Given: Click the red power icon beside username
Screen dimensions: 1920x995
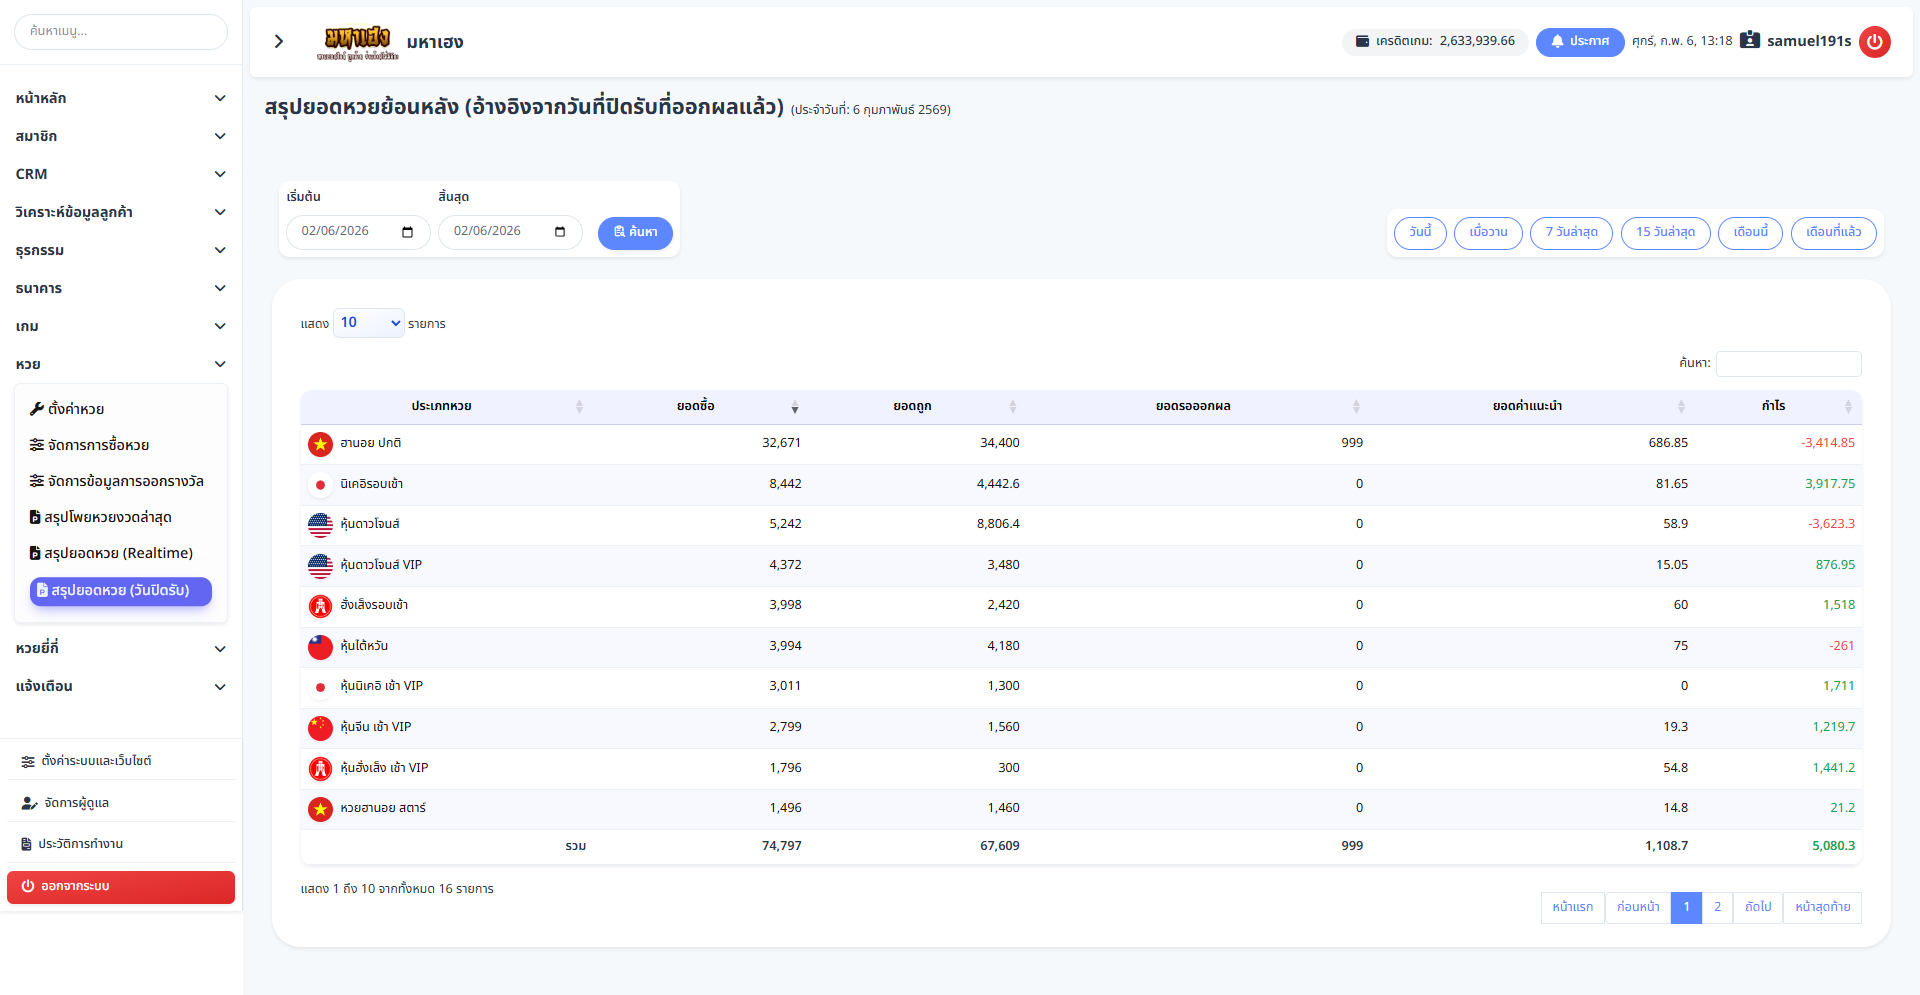Looking at the screenshot, I should [1874, 42].
